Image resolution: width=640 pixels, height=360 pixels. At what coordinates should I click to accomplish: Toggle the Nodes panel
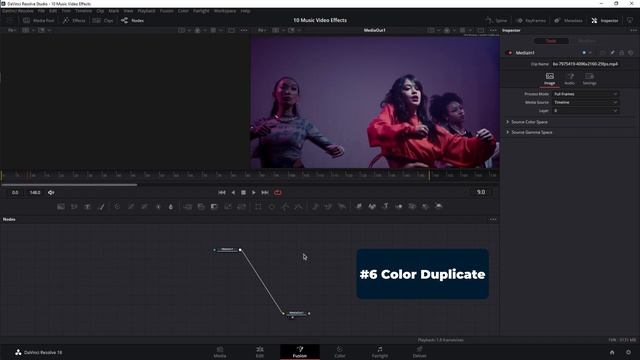tap(132, 20)
